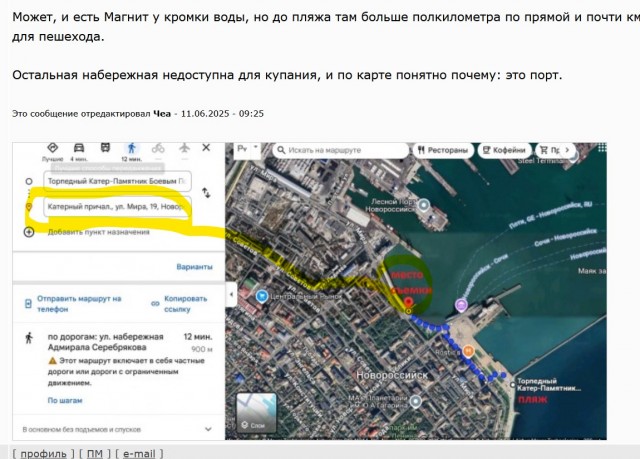This screenshot has height=459, width=640.
Task: Click the Лесной Порт Новороссийск marker
Action: point(424,204)
